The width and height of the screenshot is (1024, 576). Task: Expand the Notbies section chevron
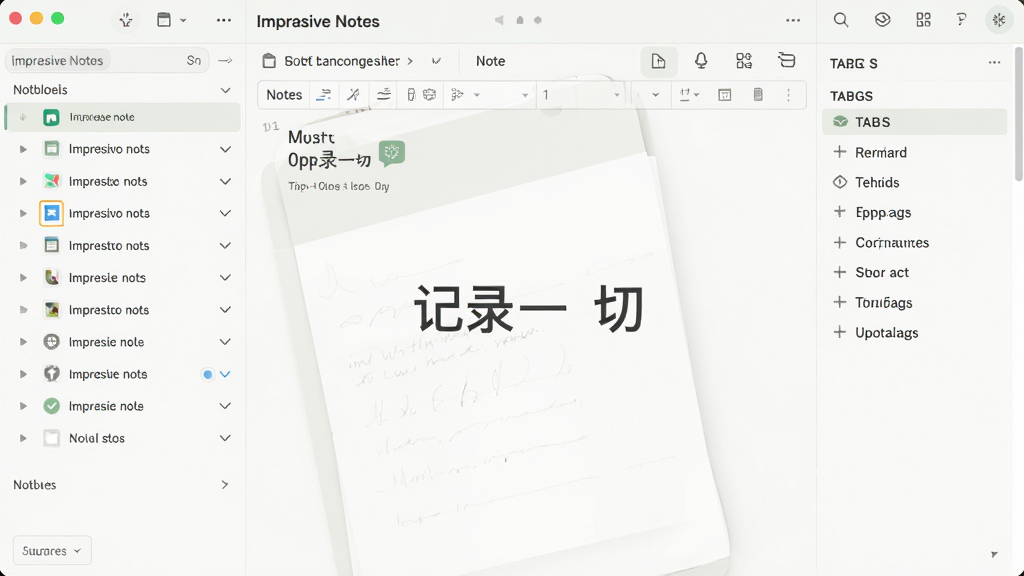click(x=225, y=485)
